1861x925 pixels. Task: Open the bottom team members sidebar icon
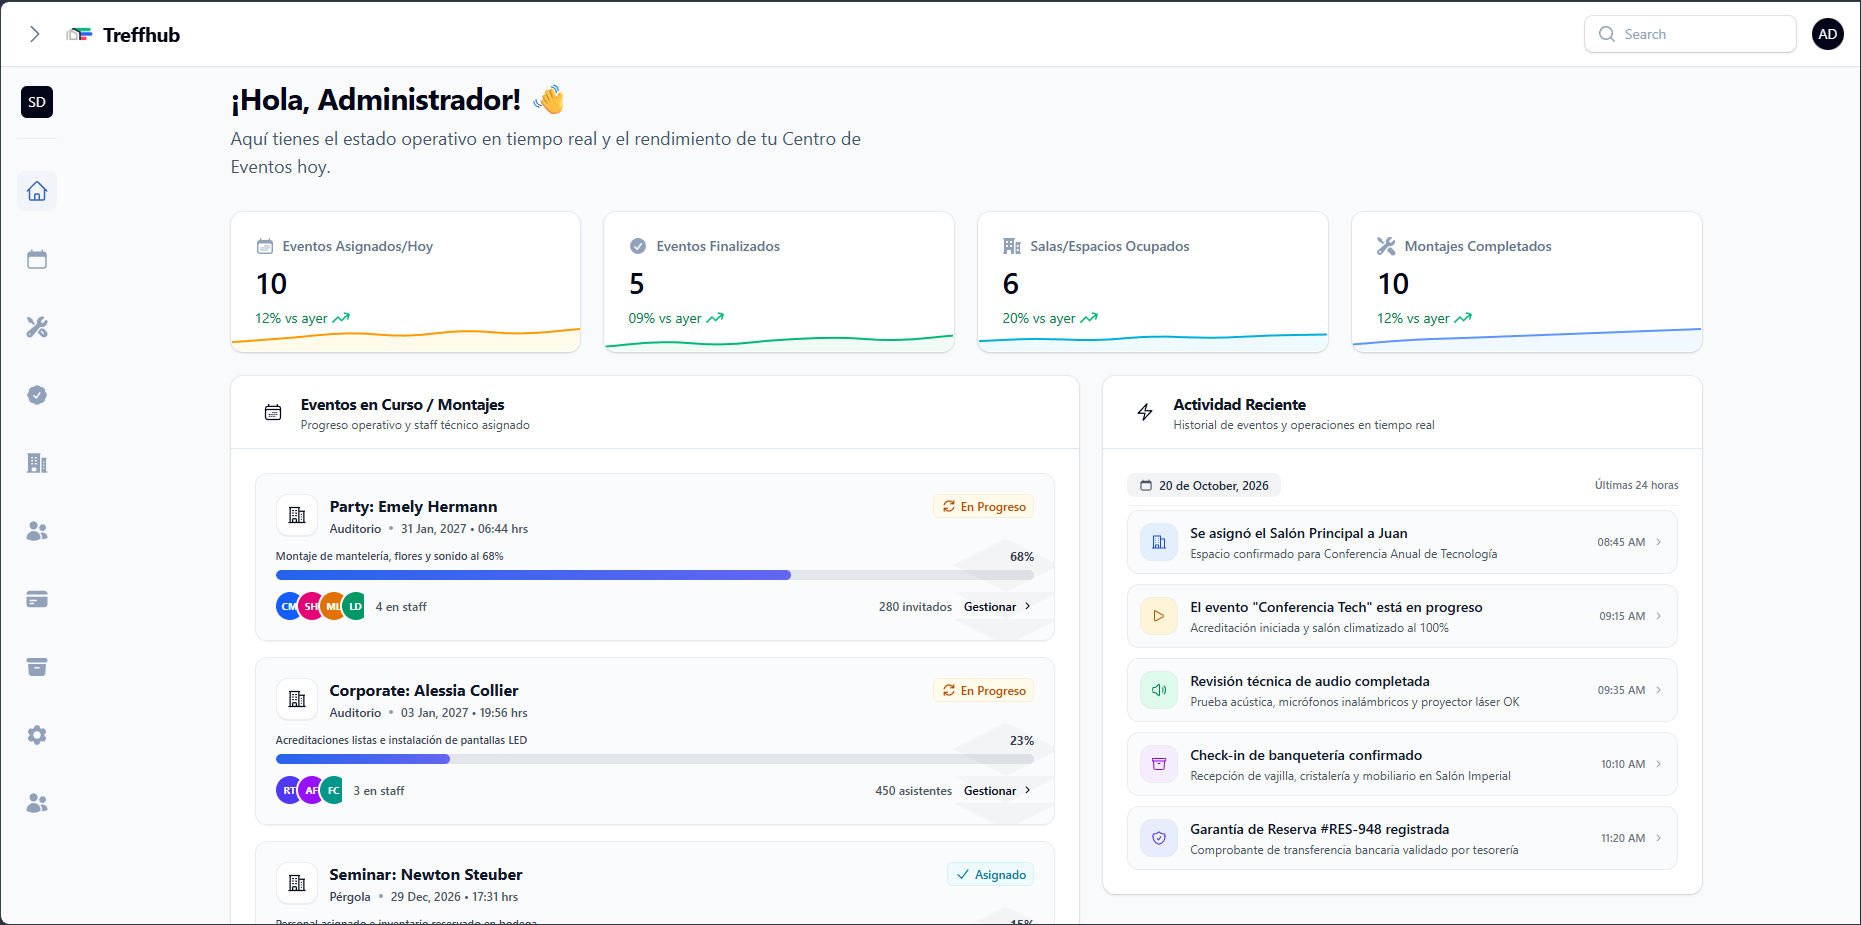coord(37,803)
